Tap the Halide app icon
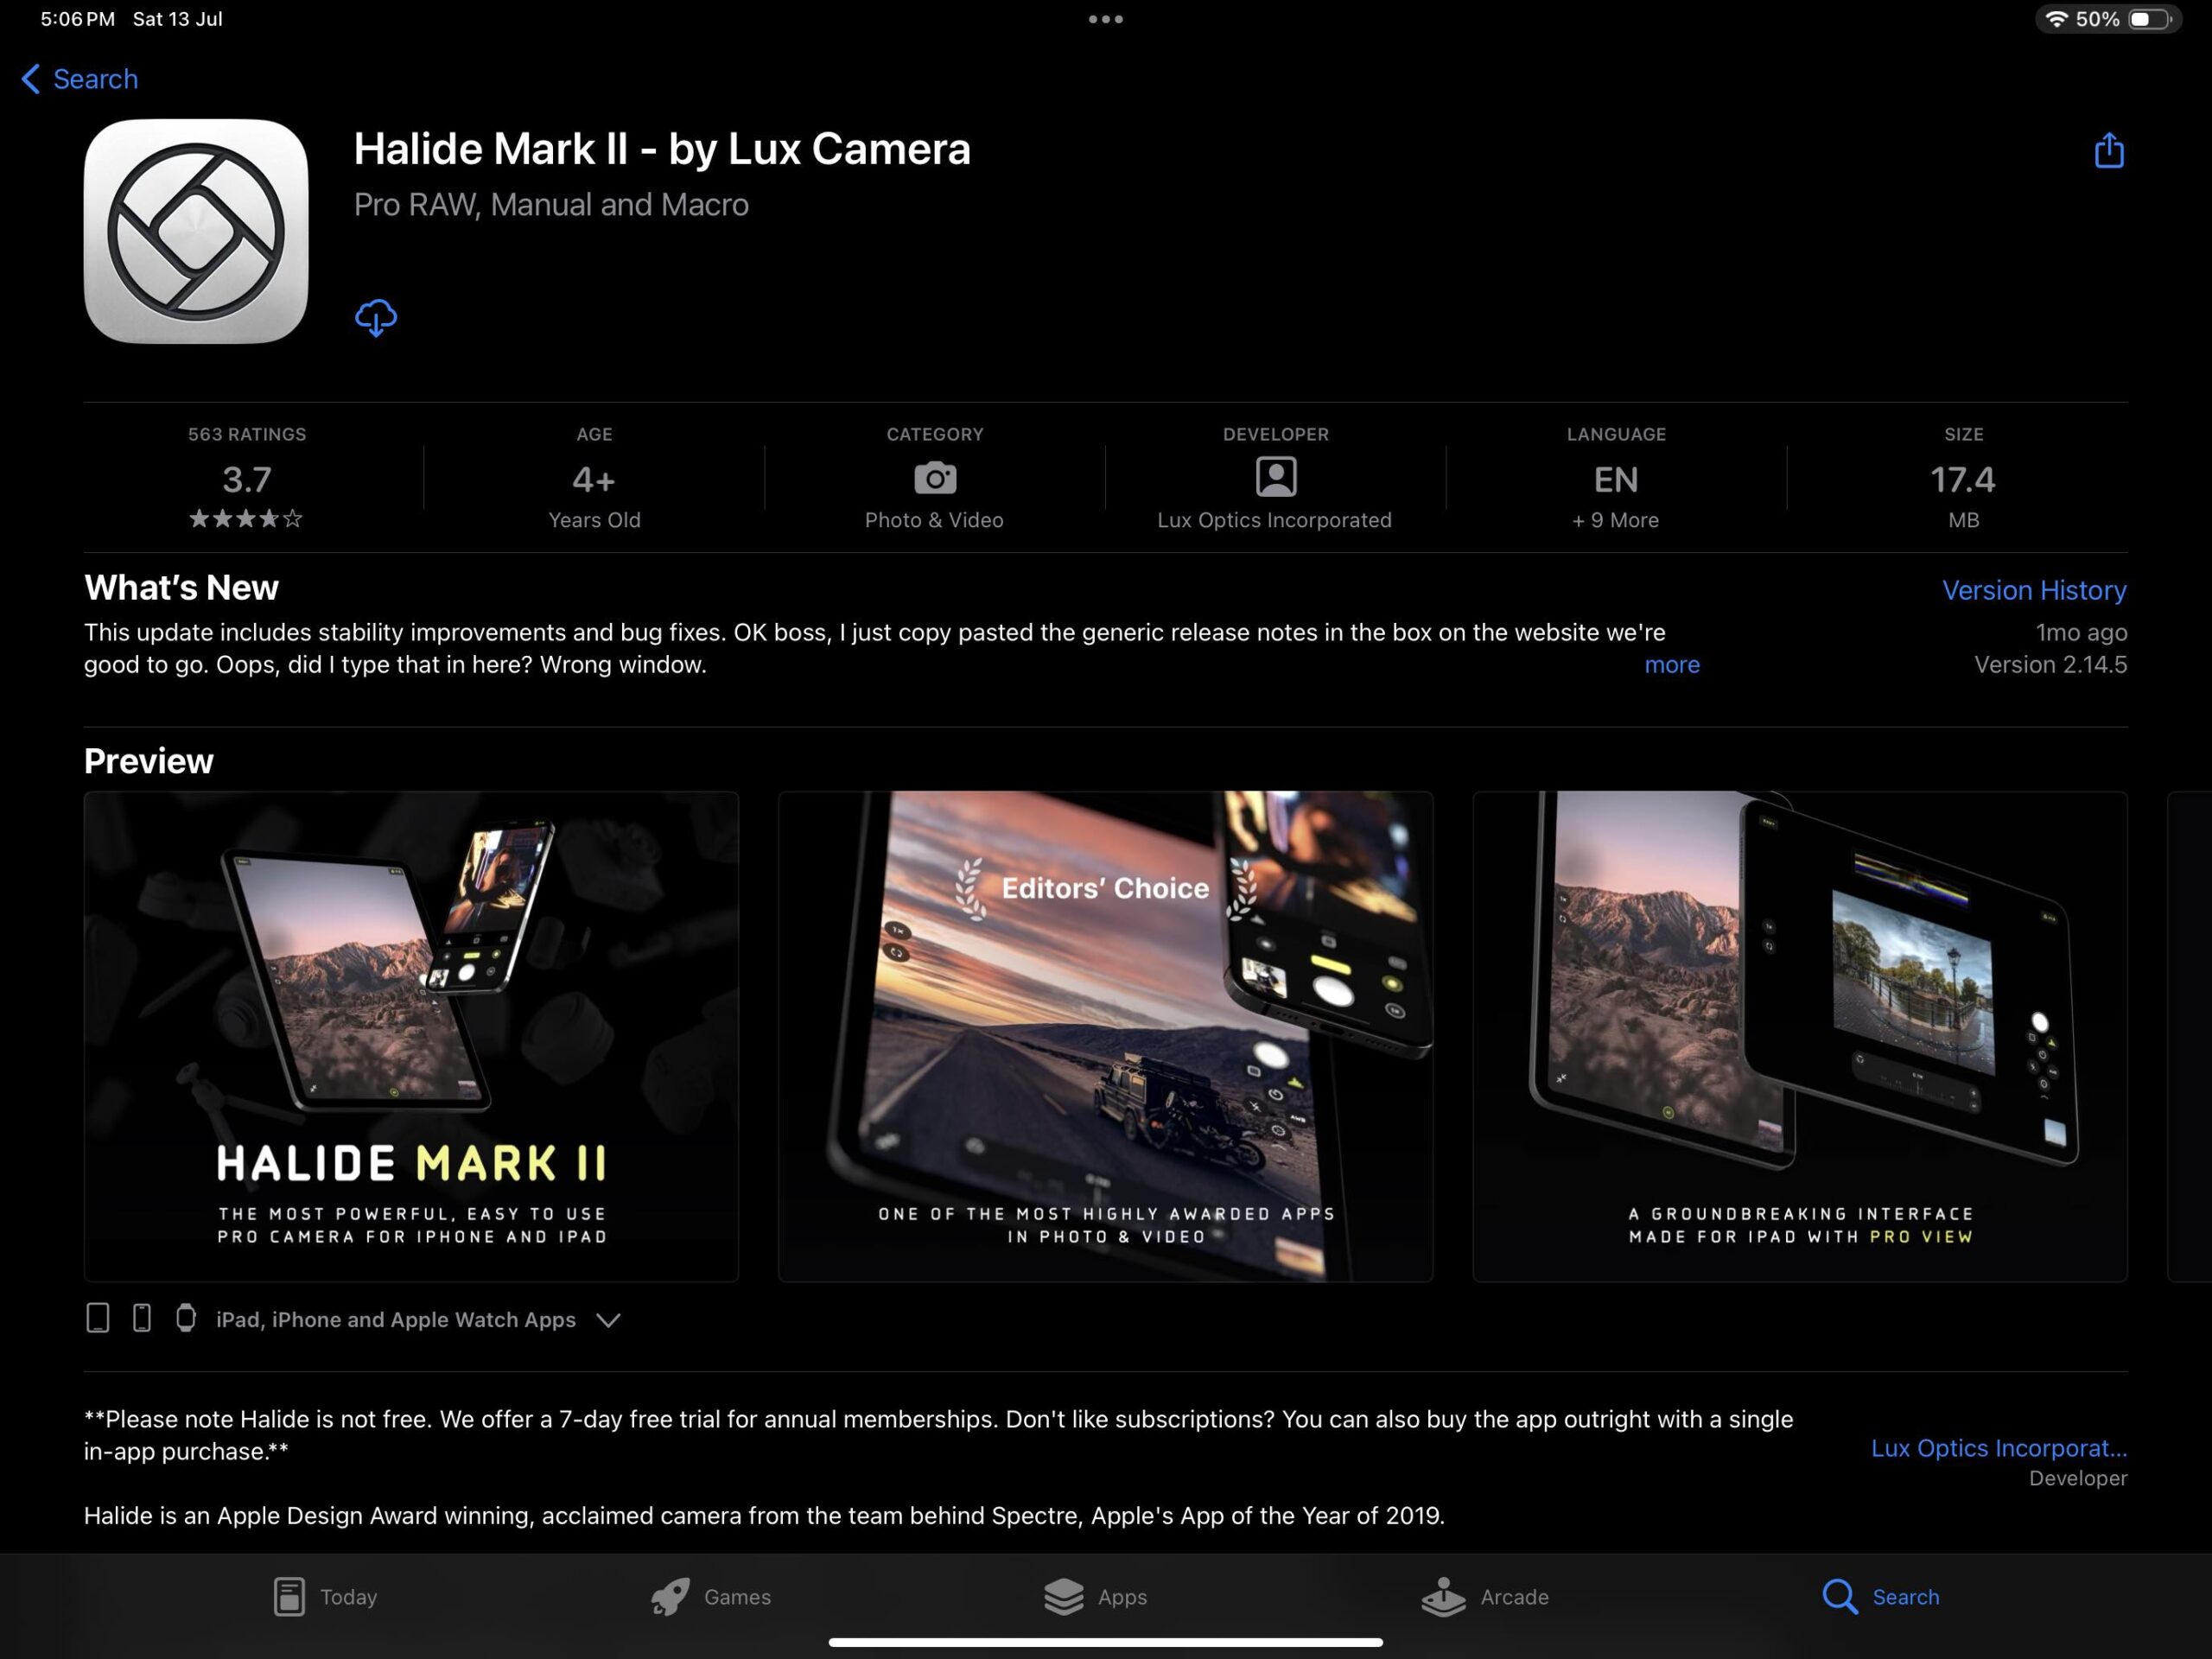2212x1659 pixels. [x=196, y=231]
